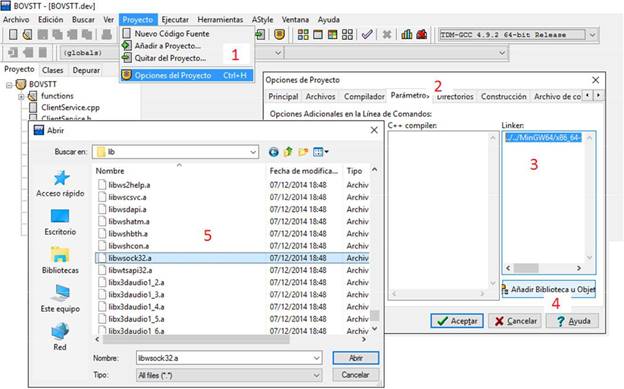Click the rebuild all toolbar icon
The height and width of the screenshot is (389, 624).
pos(347,35)
